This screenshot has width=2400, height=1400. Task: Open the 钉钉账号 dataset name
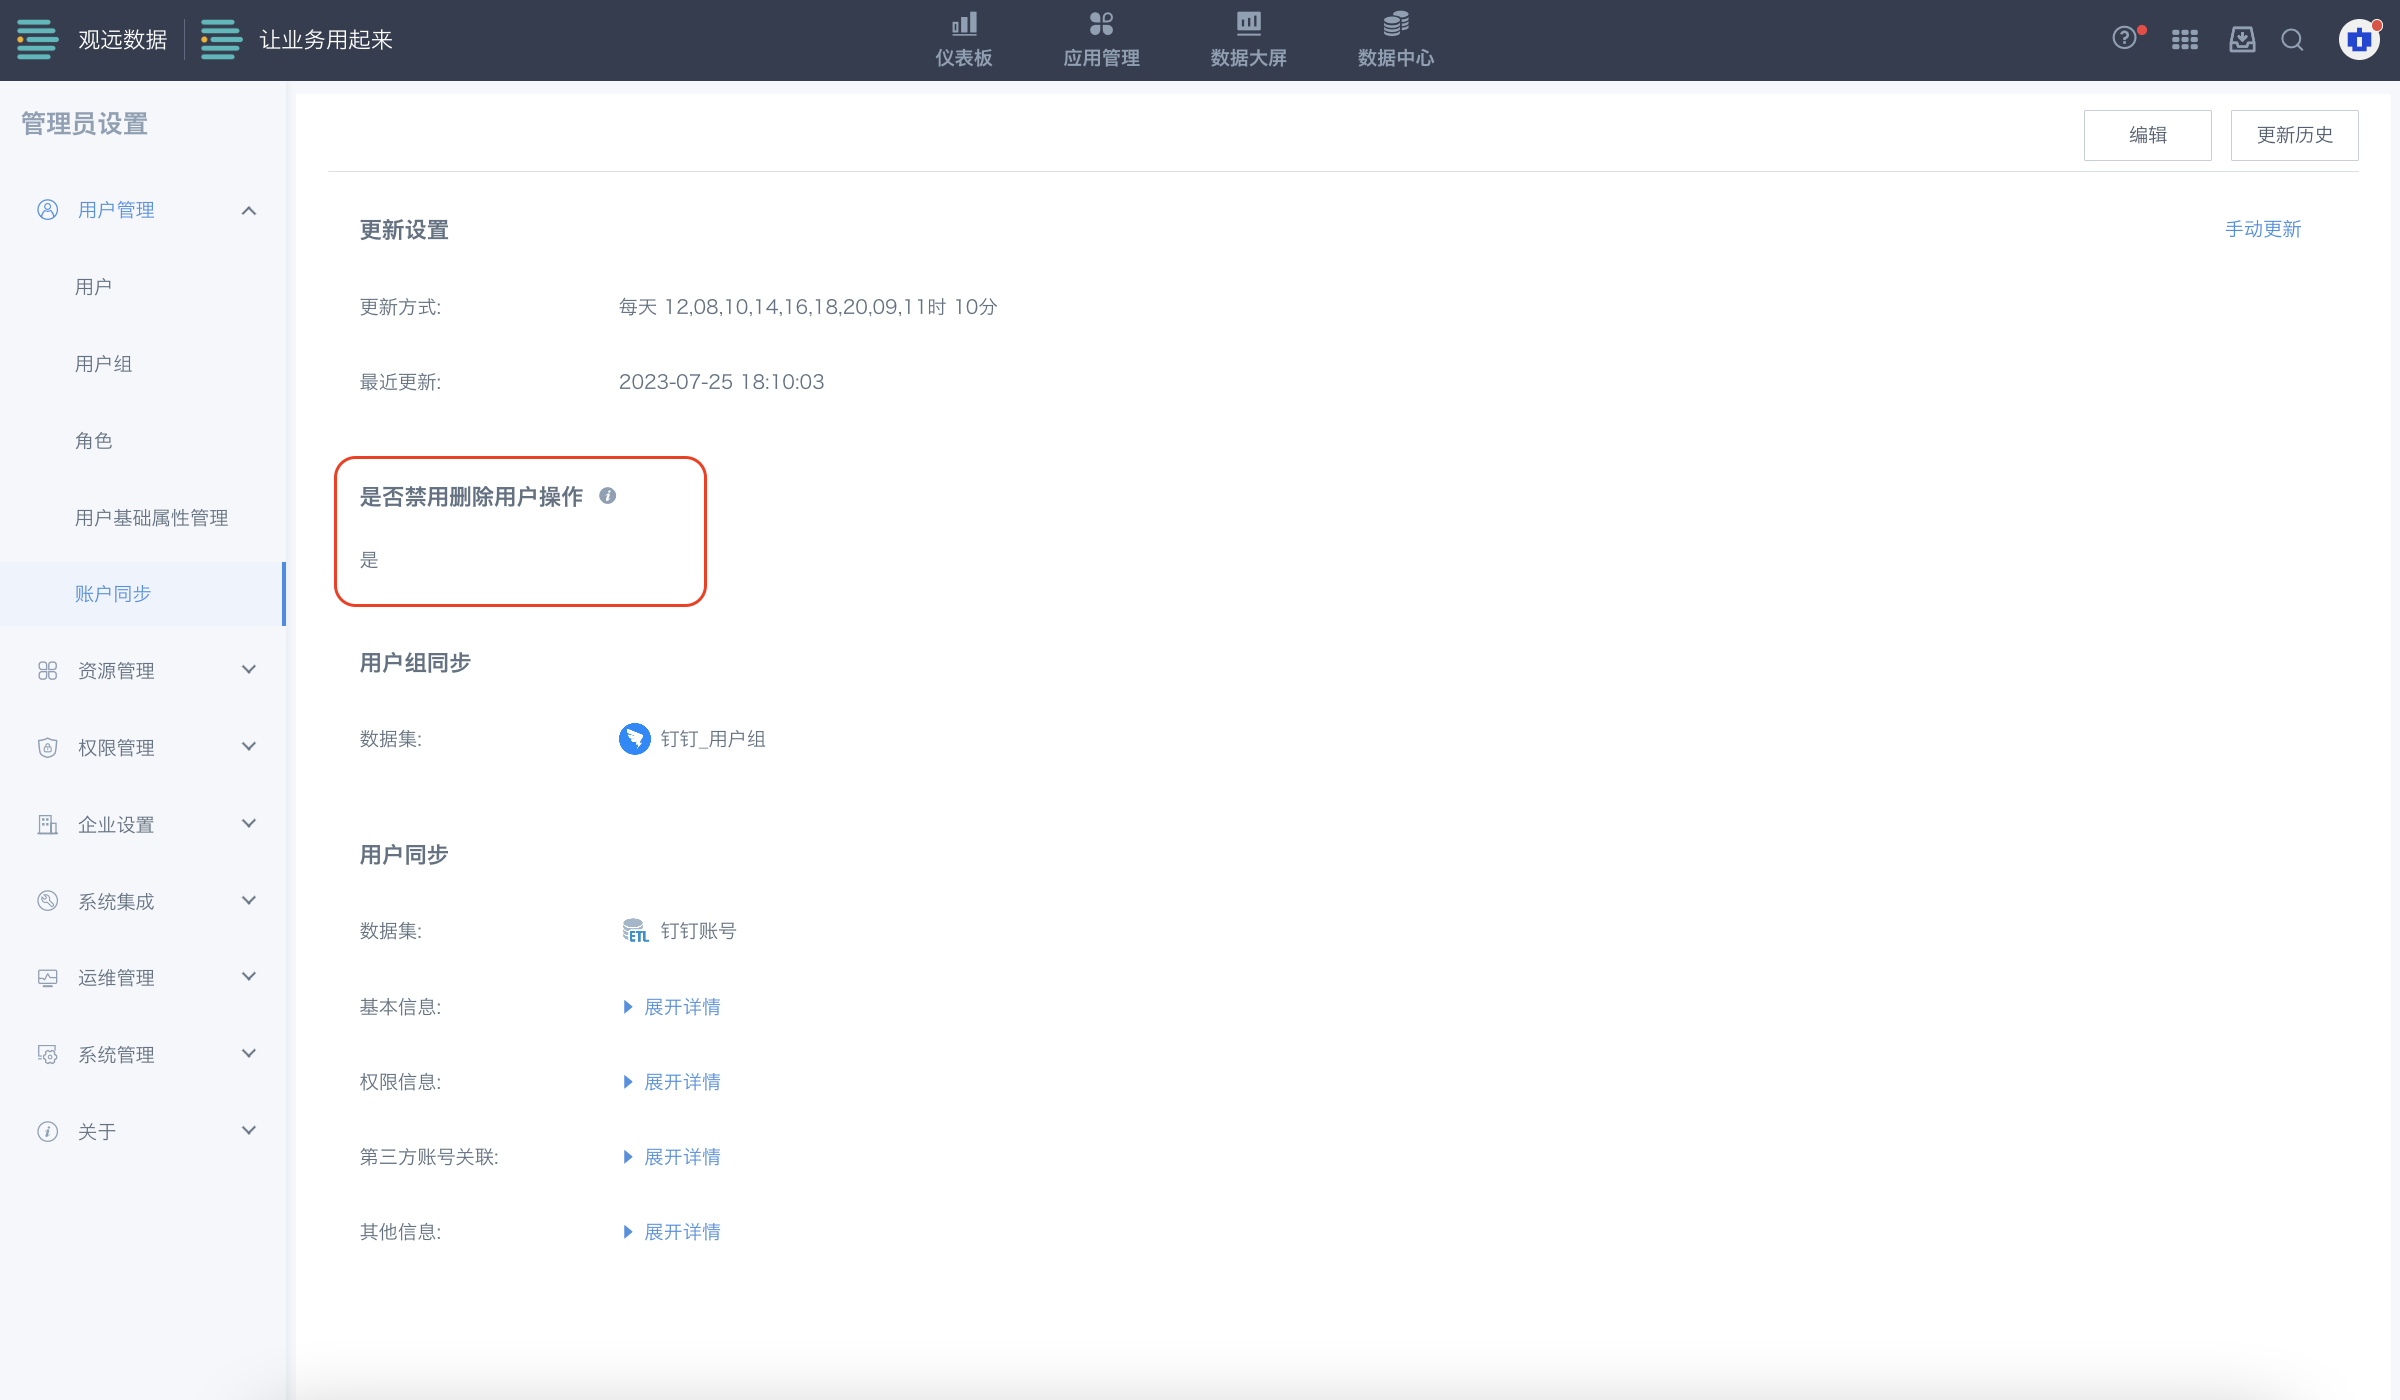point(698,931)
